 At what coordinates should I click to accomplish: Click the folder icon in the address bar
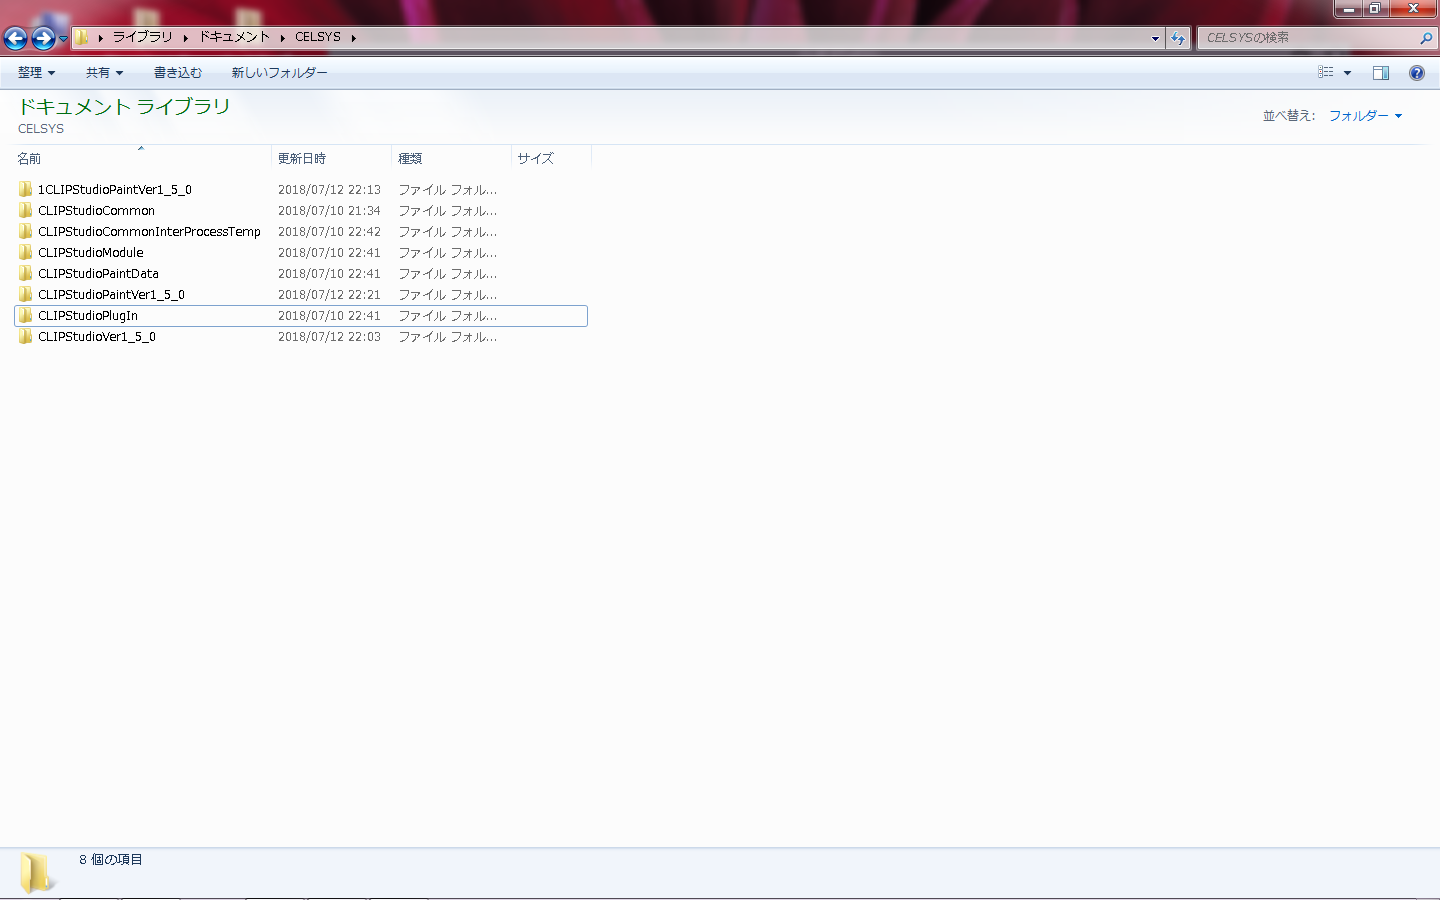[x=82, y=37]
